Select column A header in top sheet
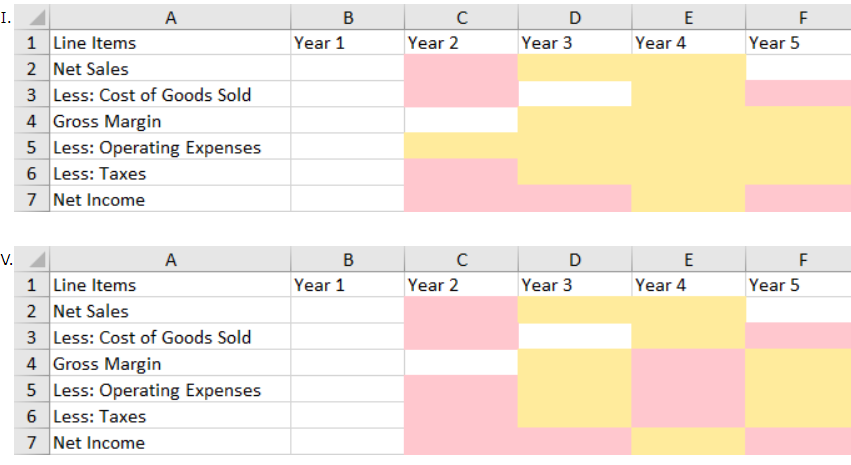This screenshot has width=851, height=465. (x=169, y=17)
